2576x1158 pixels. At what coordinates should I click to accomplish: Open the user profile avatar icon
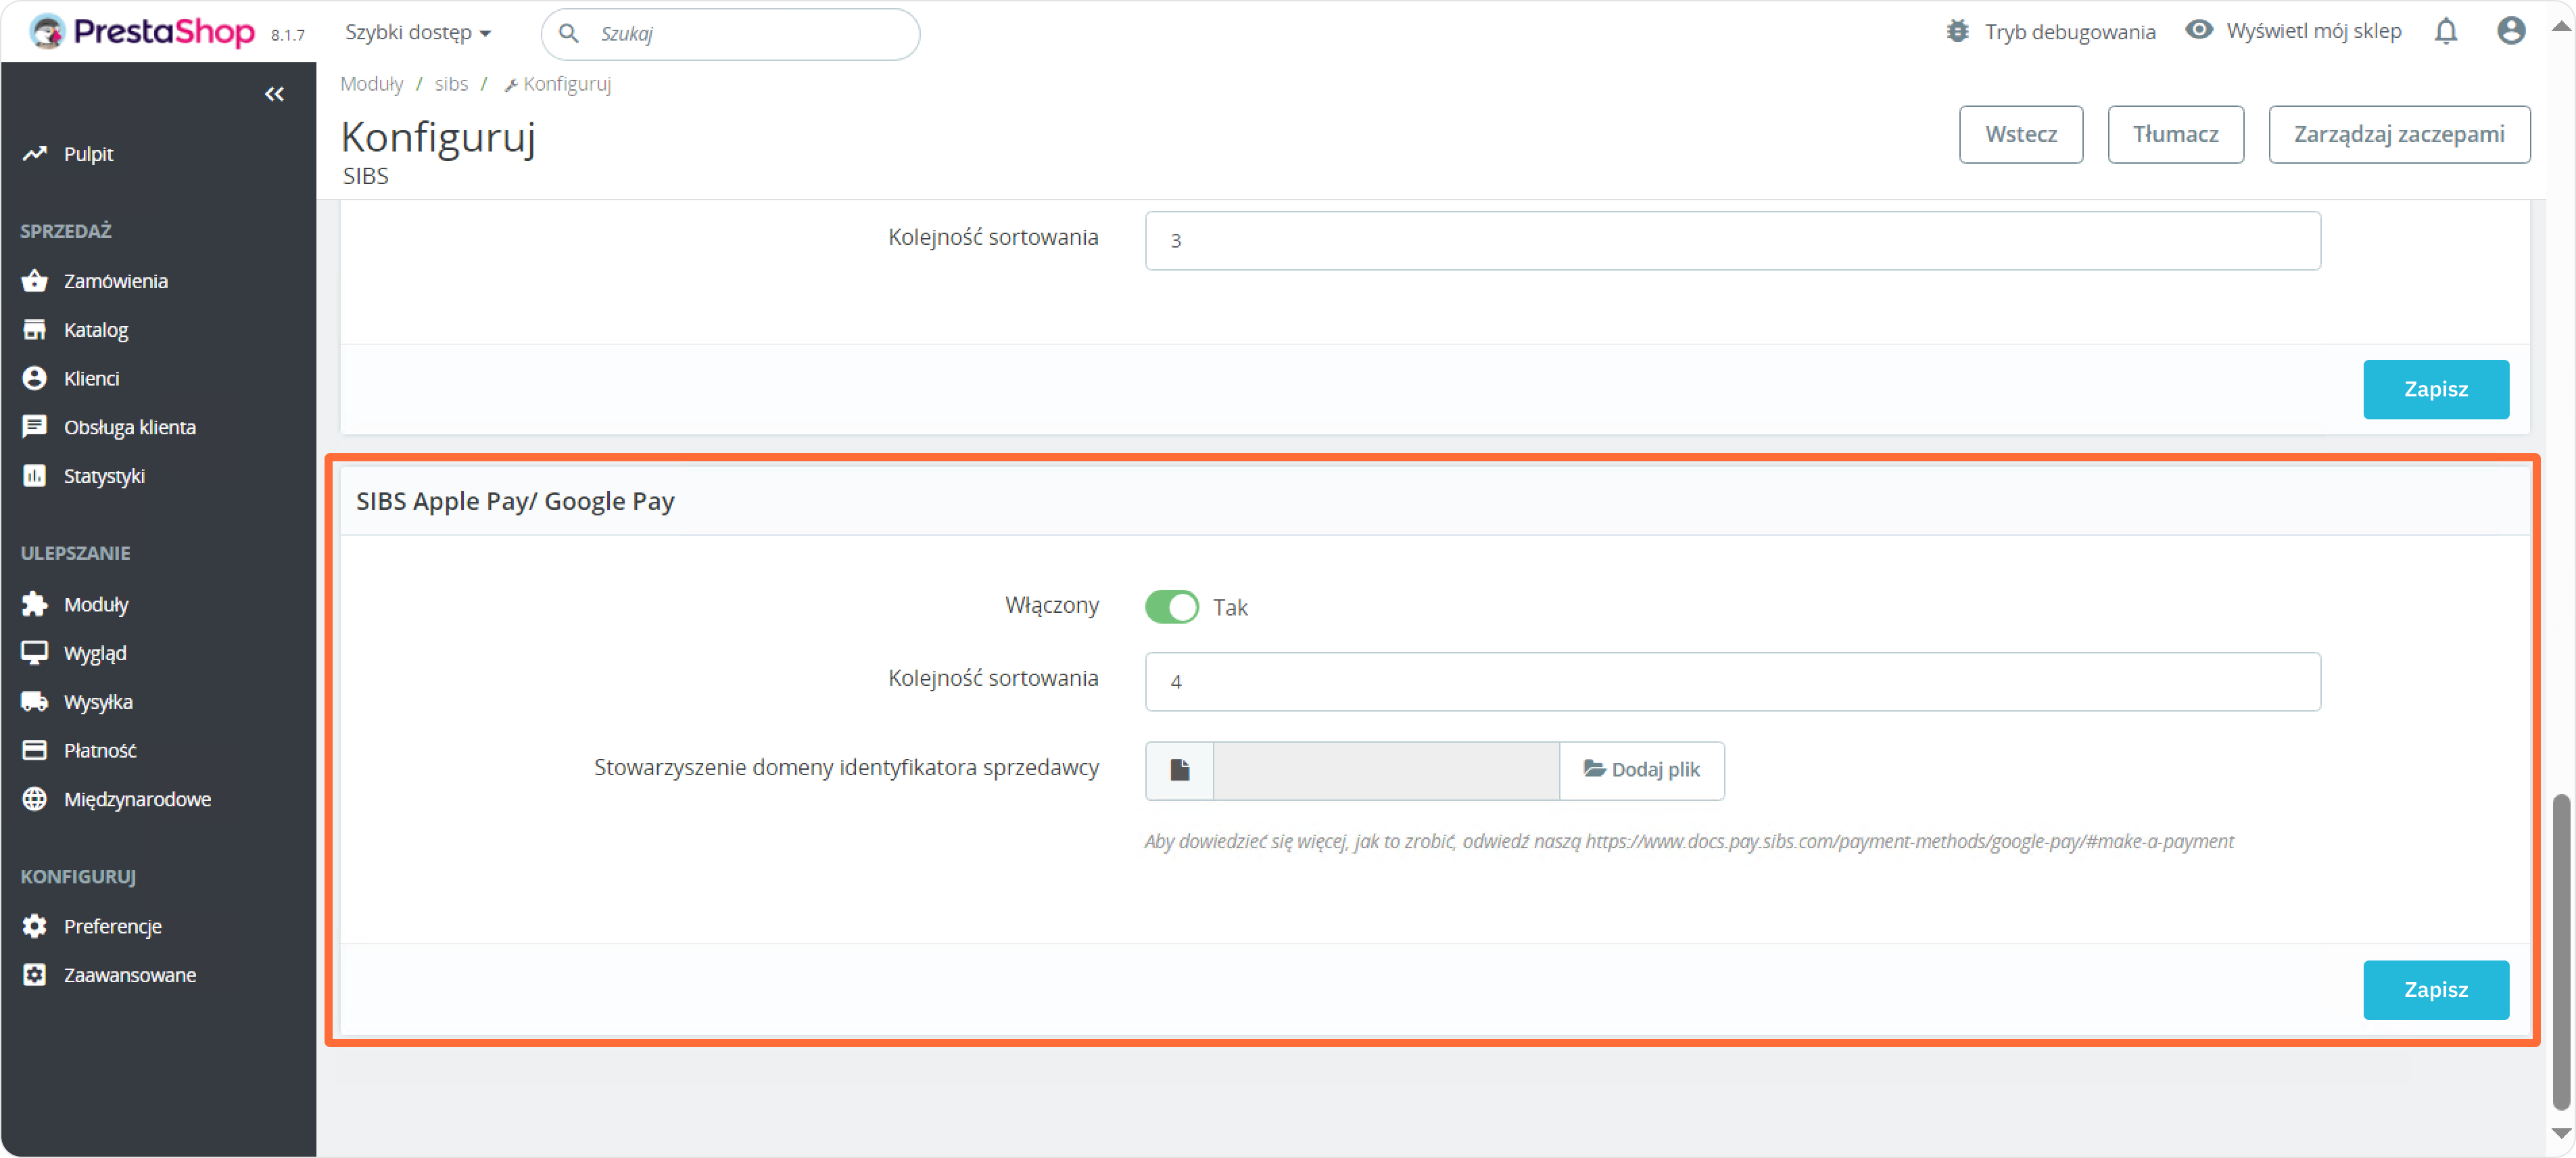[2510, 32]
